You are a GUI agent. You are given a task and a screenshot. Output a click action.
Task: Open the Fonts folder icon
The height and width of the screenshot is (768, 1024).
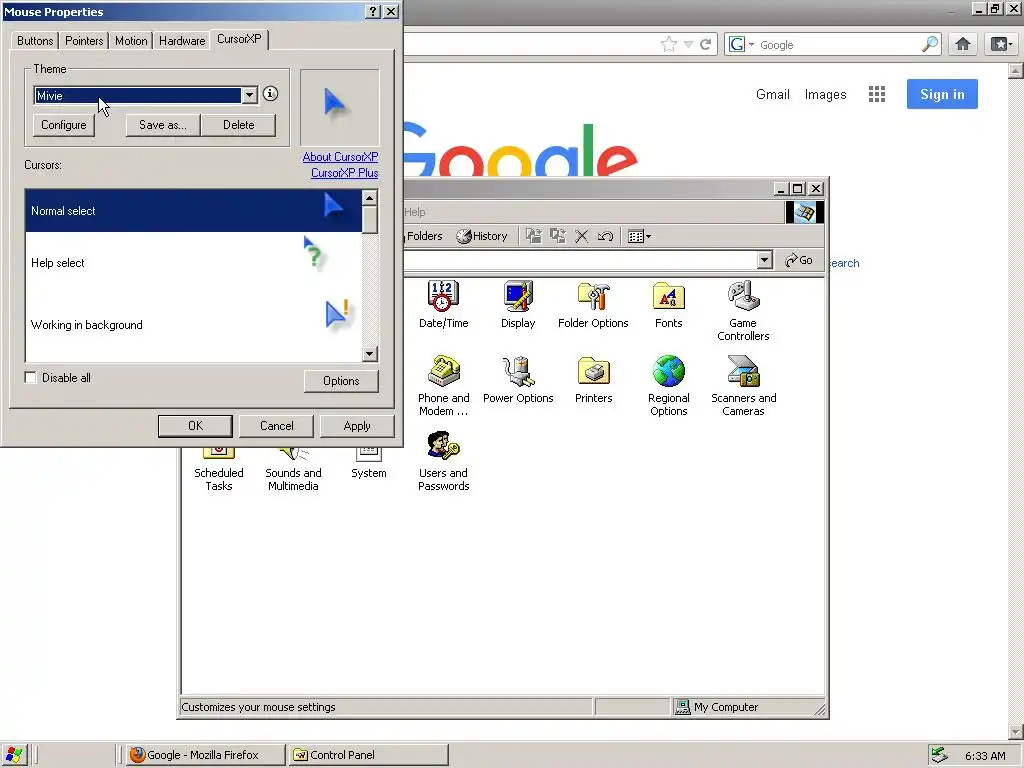[x=668, y=304]
